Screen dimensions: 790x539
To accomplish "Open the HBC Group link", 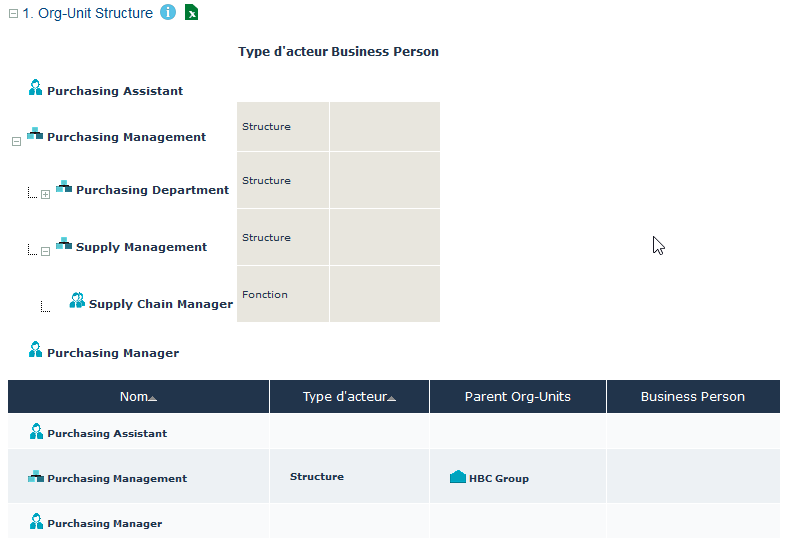I will [x=498, y=479].
